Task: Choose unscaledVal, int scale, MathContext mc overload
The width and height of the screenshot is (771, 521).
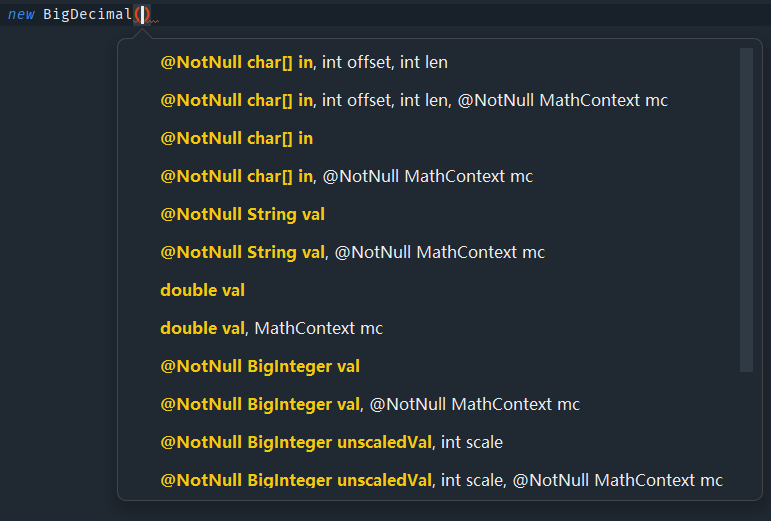Action: pos(442,480)
